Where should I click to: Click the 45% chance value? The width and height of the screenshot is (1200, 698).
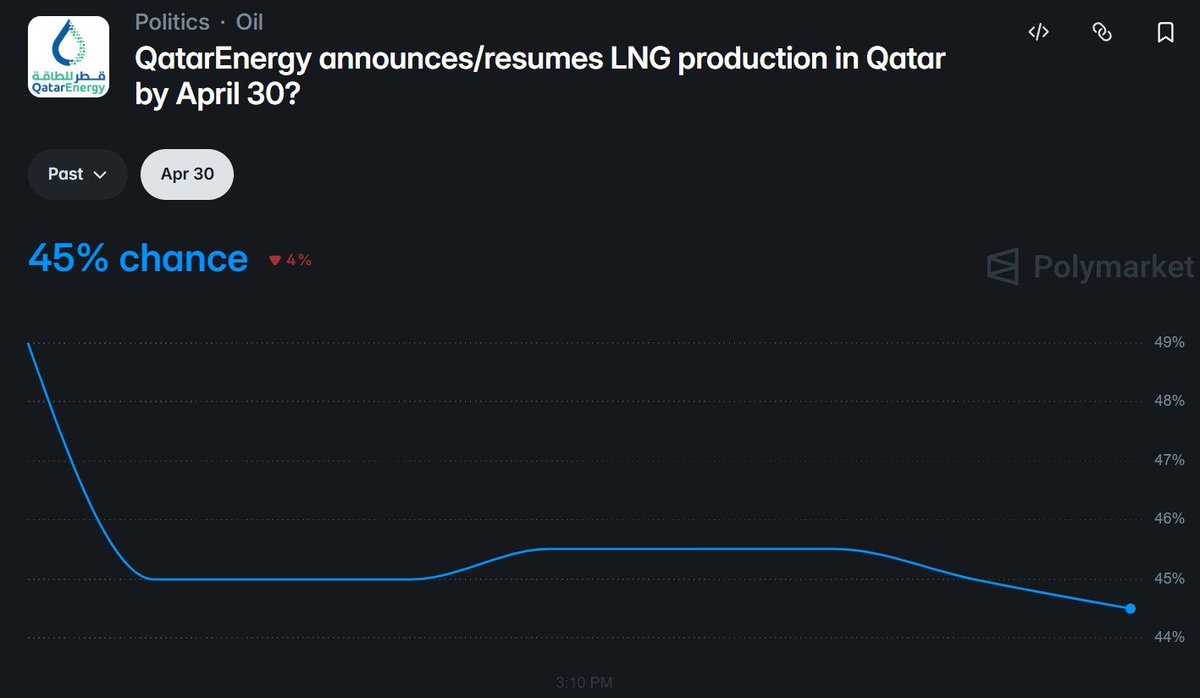point(138,258)
